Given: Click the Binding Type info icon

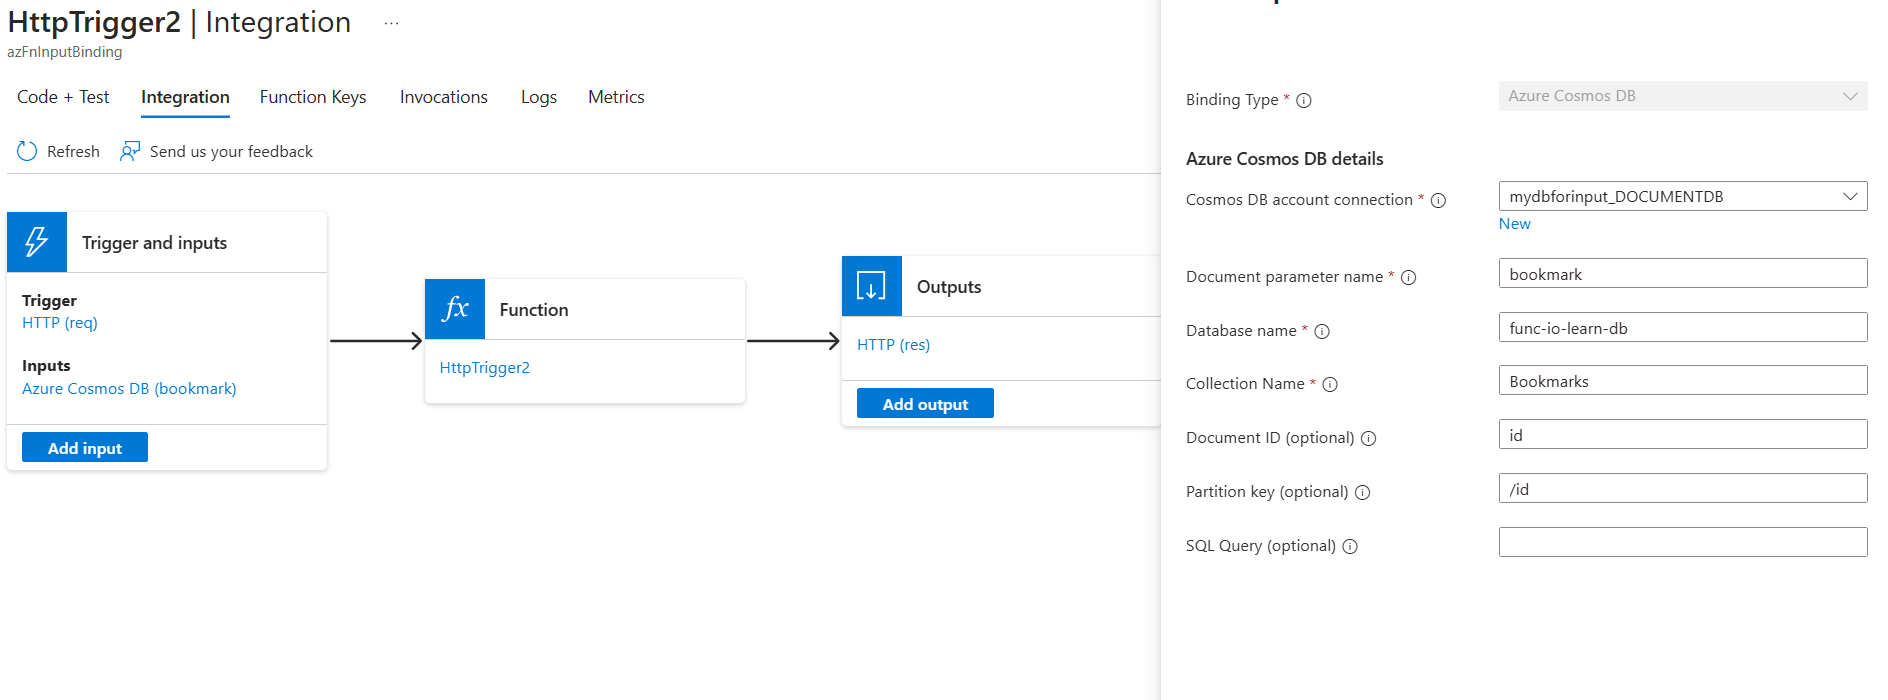Looking at the screenshot, I should (1304, 100).
